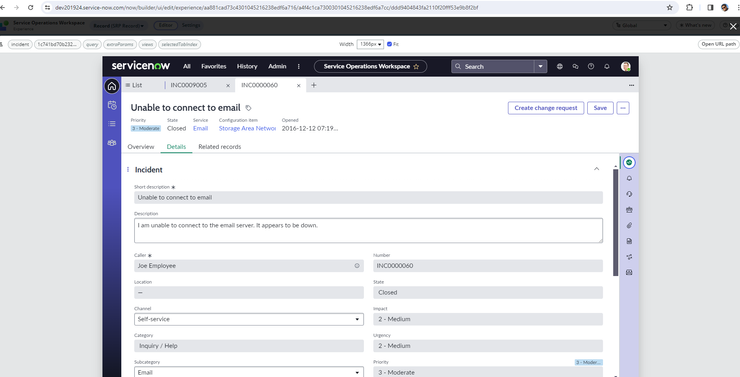Open the list icon in the left sidebar

112,124
